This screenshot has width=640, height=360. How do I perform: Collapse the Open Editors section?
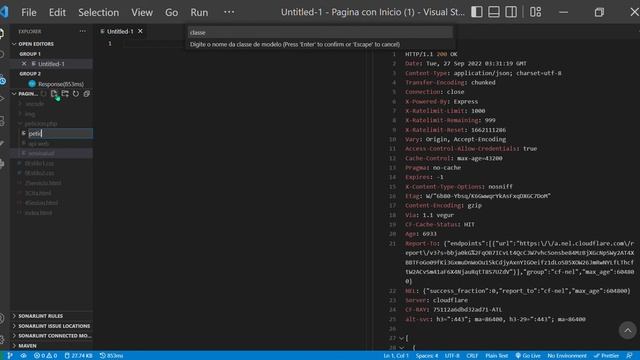tap(36, 44)
